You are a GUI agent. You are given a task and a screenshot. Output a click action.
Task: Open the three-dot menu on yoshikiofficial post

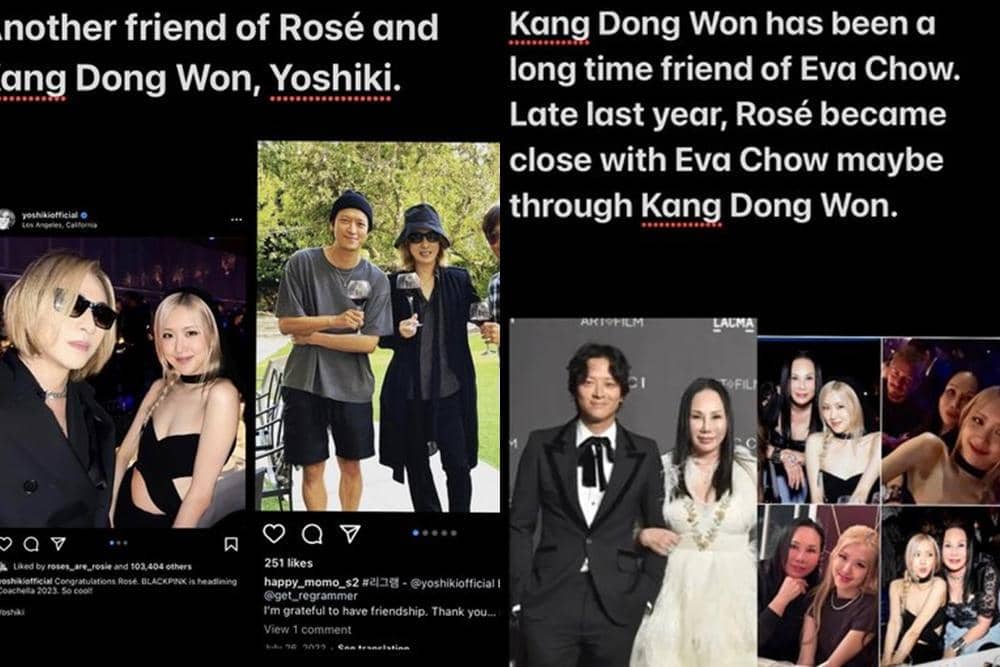coord(237,219)
